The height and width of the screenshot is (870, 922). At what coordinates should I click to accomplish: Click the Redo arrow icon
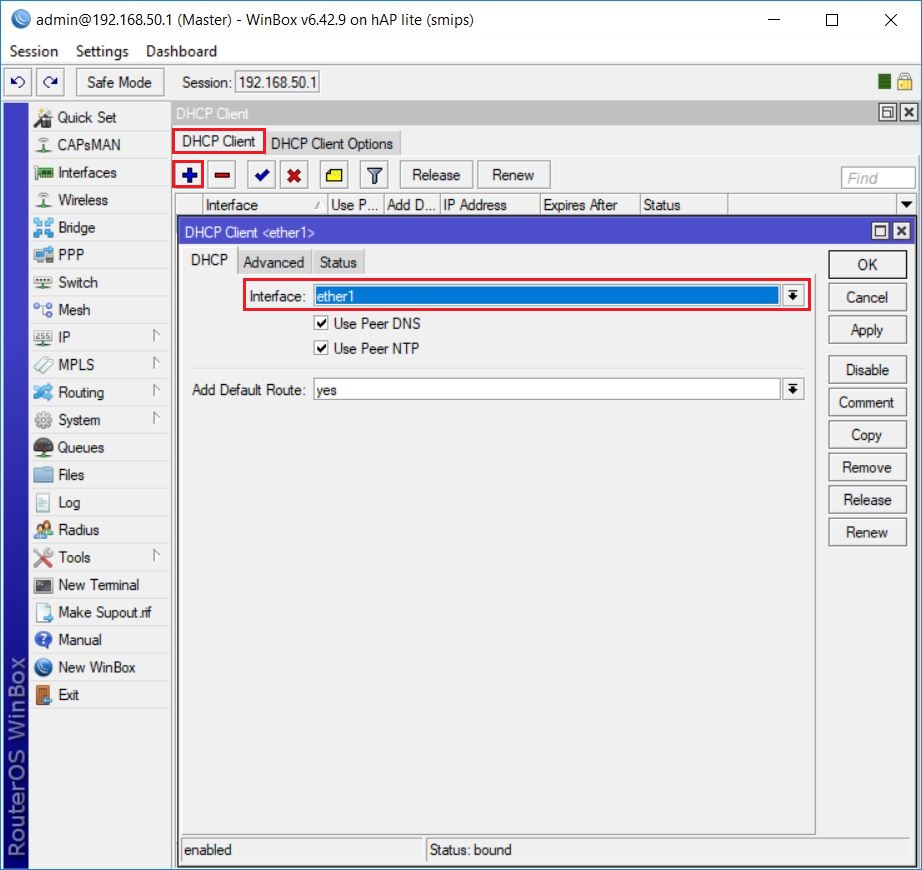click(51, 82)
